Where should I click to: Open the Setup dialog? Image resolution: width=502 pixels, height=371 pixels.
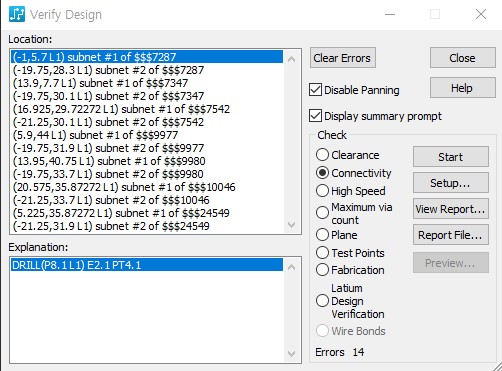(x=451, y=183)
